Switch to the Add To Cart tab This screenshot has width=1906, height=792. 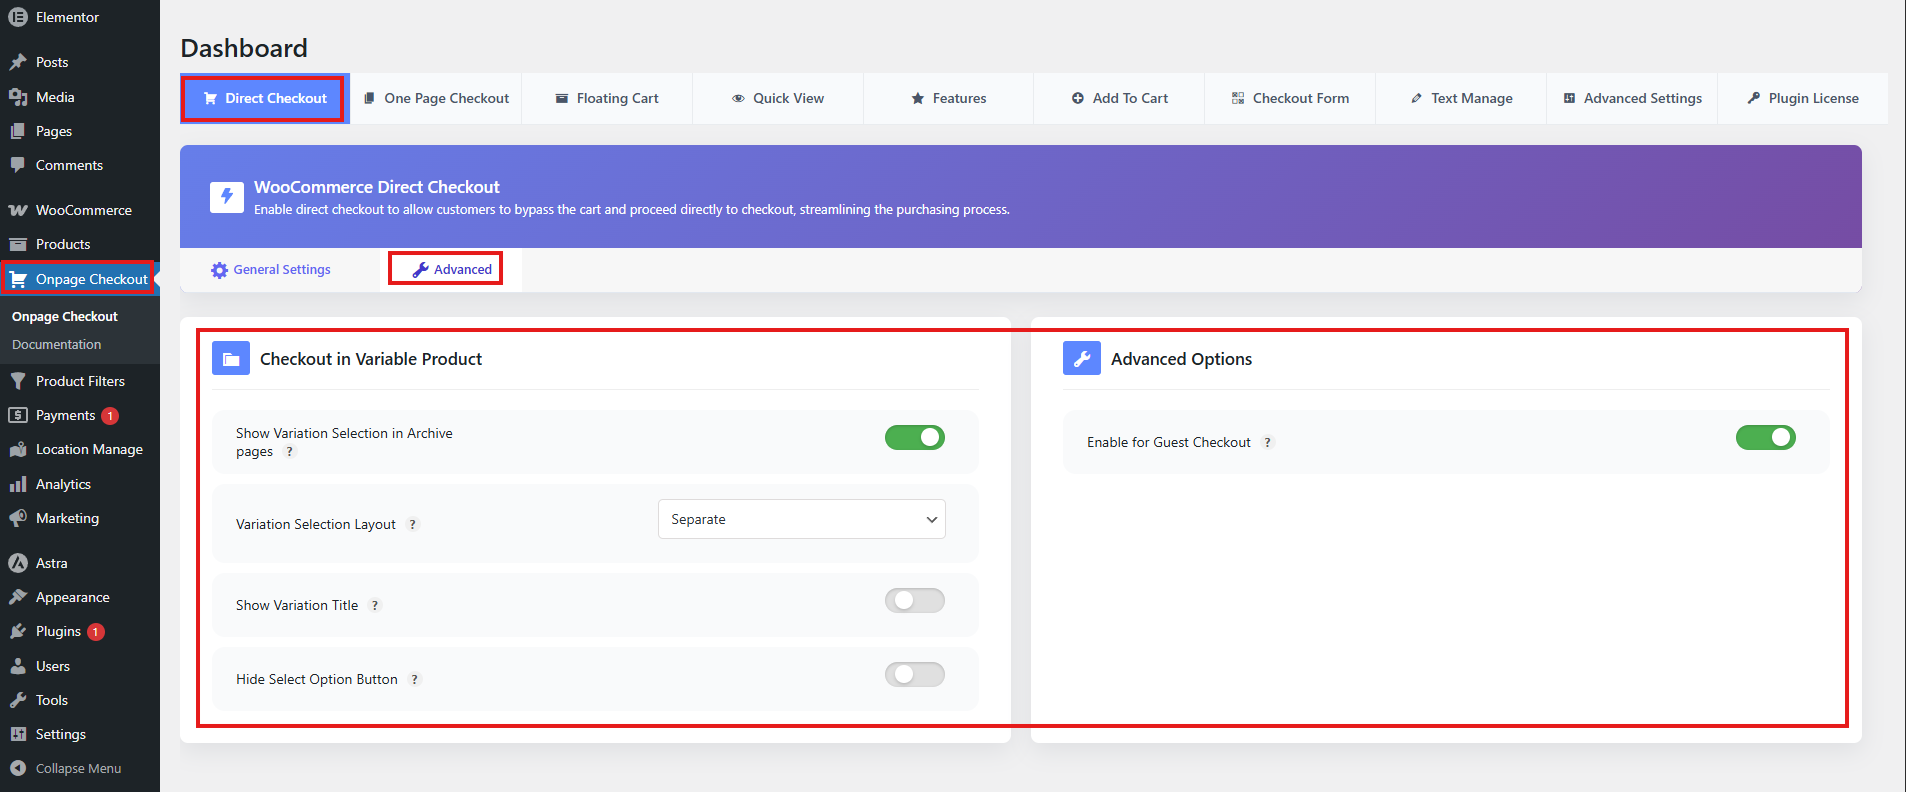[x=1120, y=98]
